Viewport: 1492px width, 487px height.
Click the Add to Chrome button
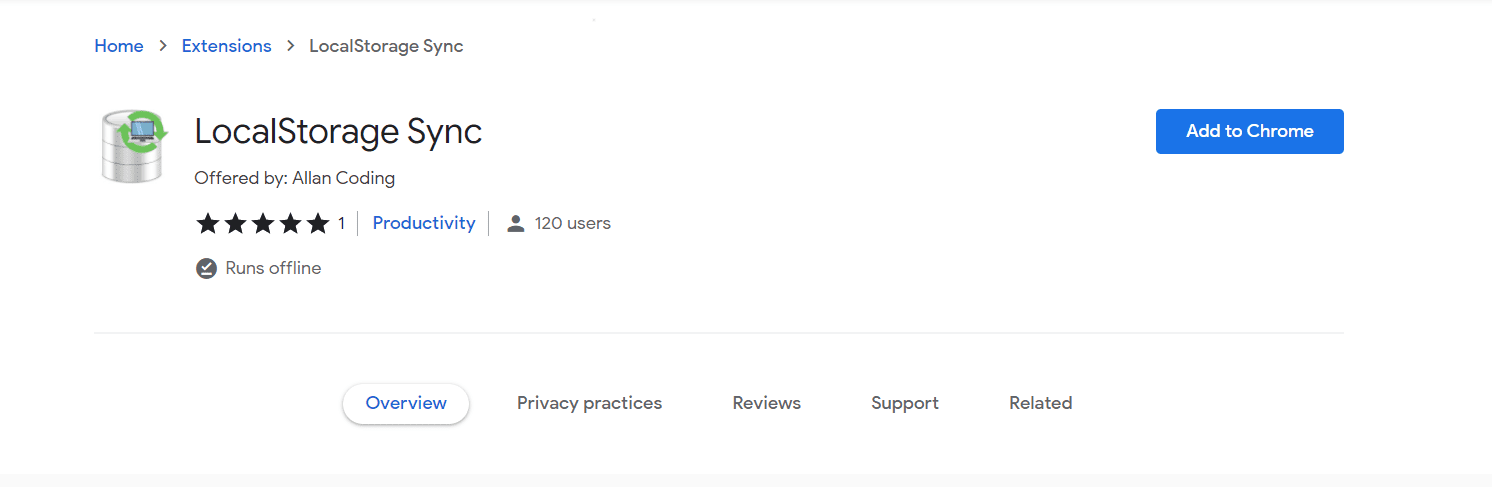point(1250,131)
